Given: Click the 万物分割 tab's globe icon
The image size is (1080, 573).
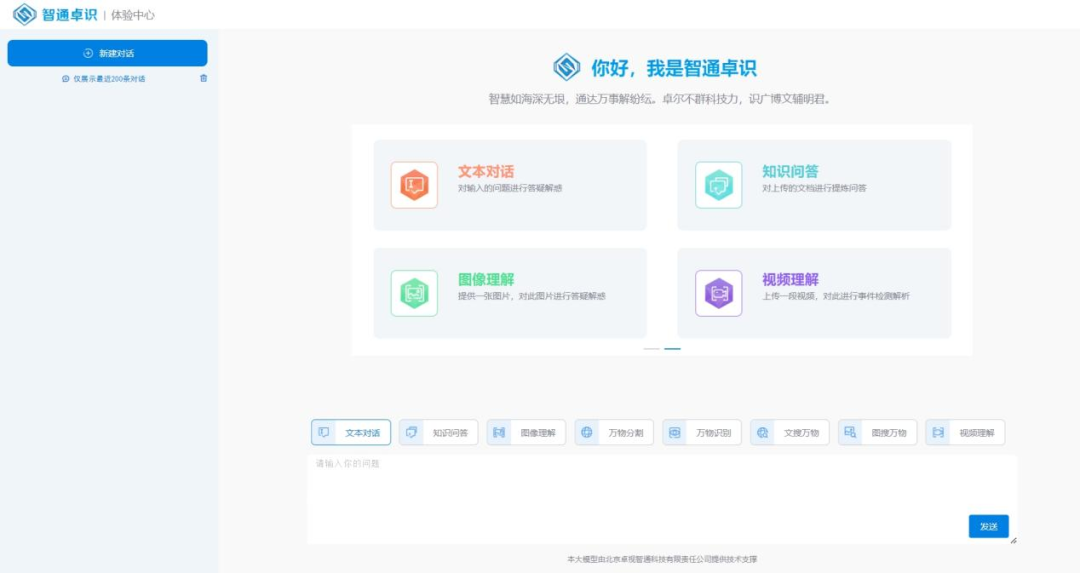Looking at the screenshot, I should click(x=587, y=433).
